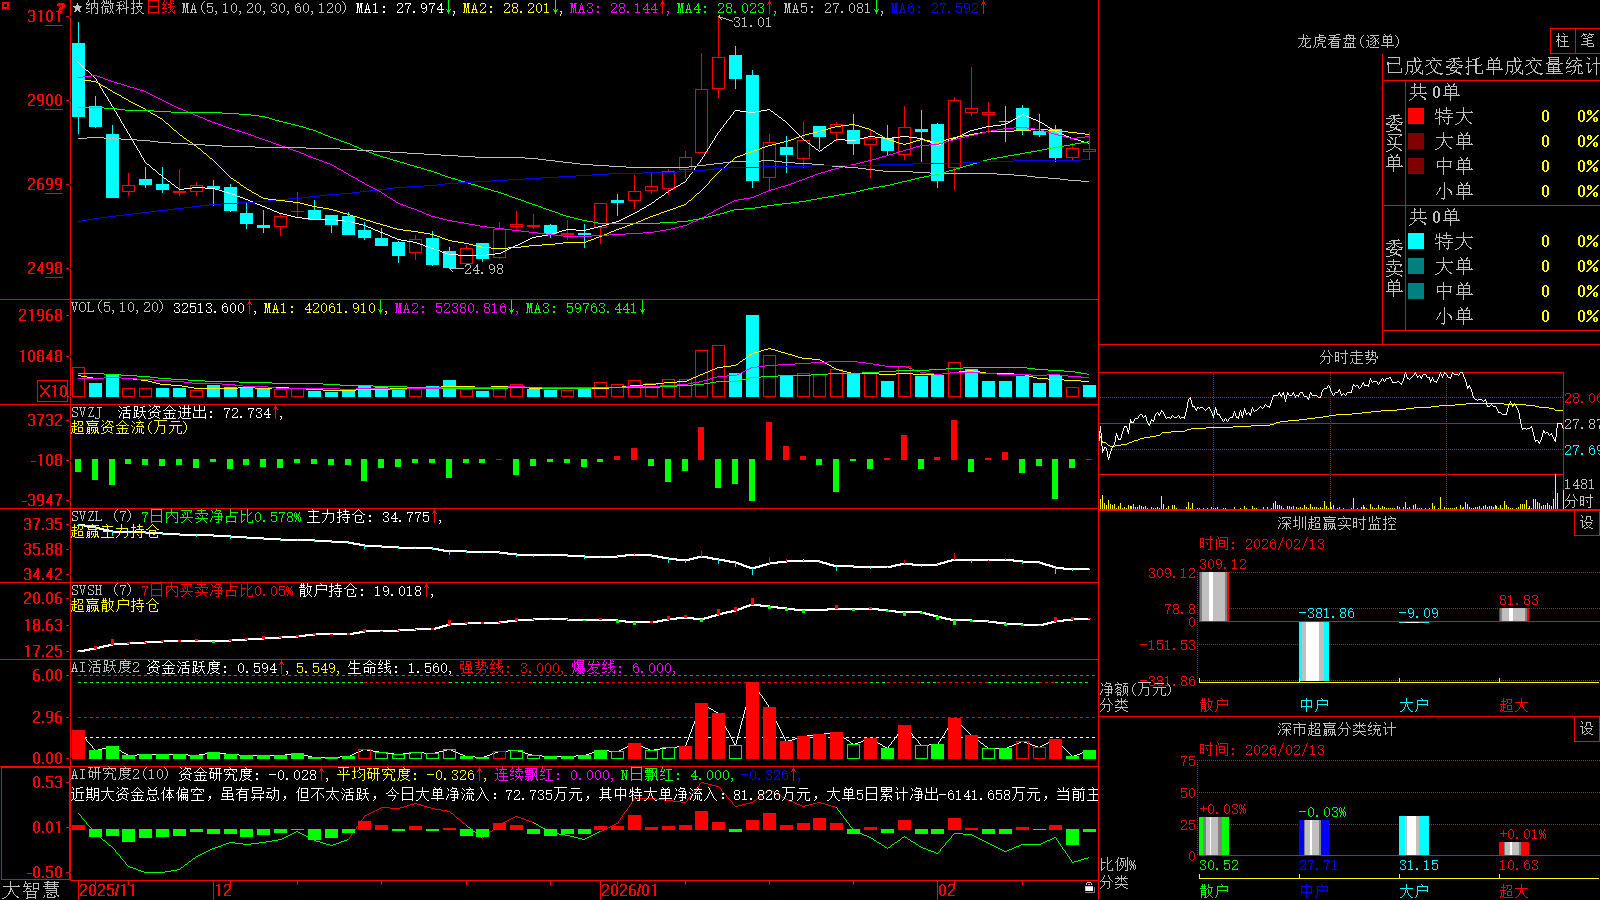Click the 日线 period label
This screenshot has width=1600, height=900.
point(161,8)
